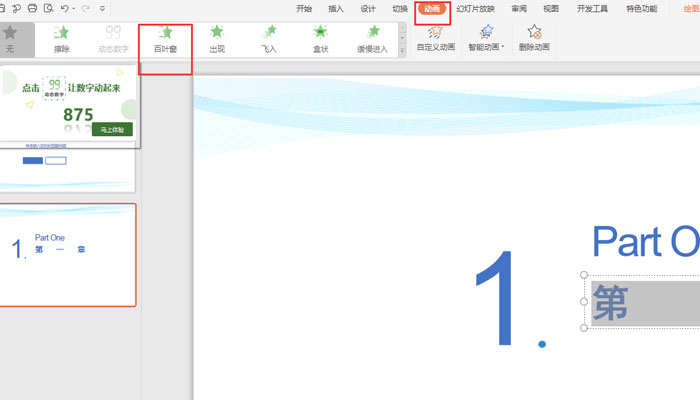This screenshot has width=700, height=400.
Task: Apply the 飞入 fly-in animation
Action: pyautogui.click(x=268, y=38)
